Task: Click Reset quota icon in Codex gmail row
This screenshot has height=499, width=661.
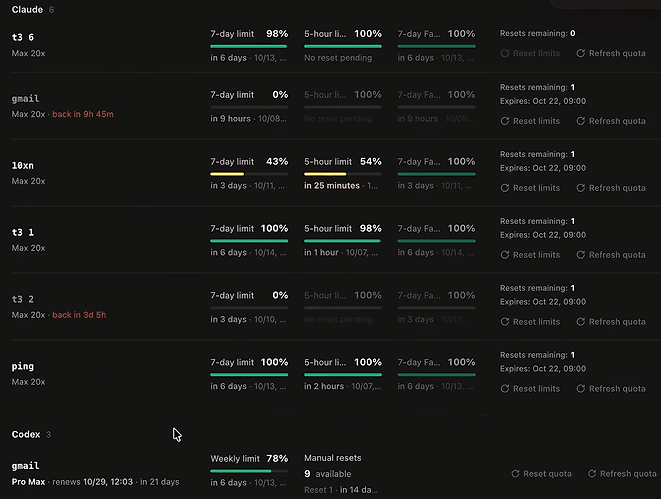Action: [515, 474]
